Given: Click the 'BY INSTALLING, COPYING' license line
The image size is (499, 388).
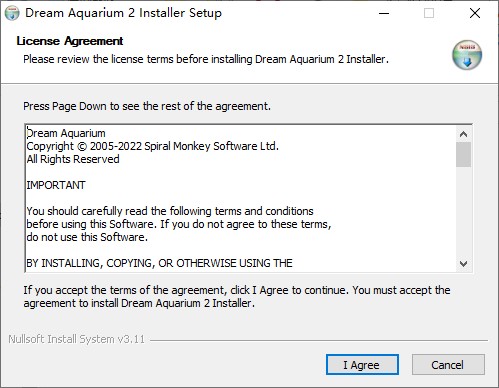Looking at the screenshot, I should (x=159, y=263).
